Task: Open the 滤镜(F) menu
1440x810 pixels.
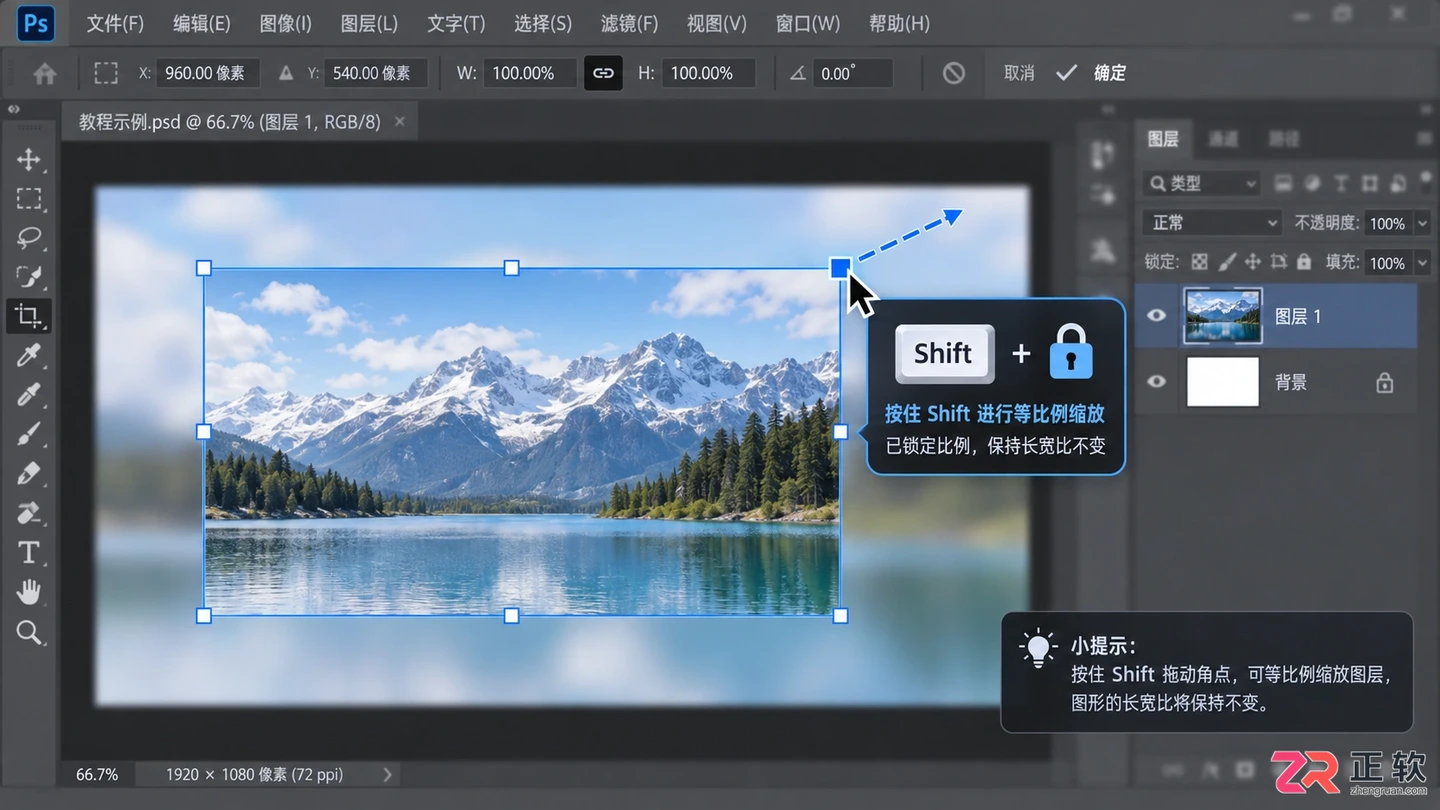Action: [x=629, y=23]
